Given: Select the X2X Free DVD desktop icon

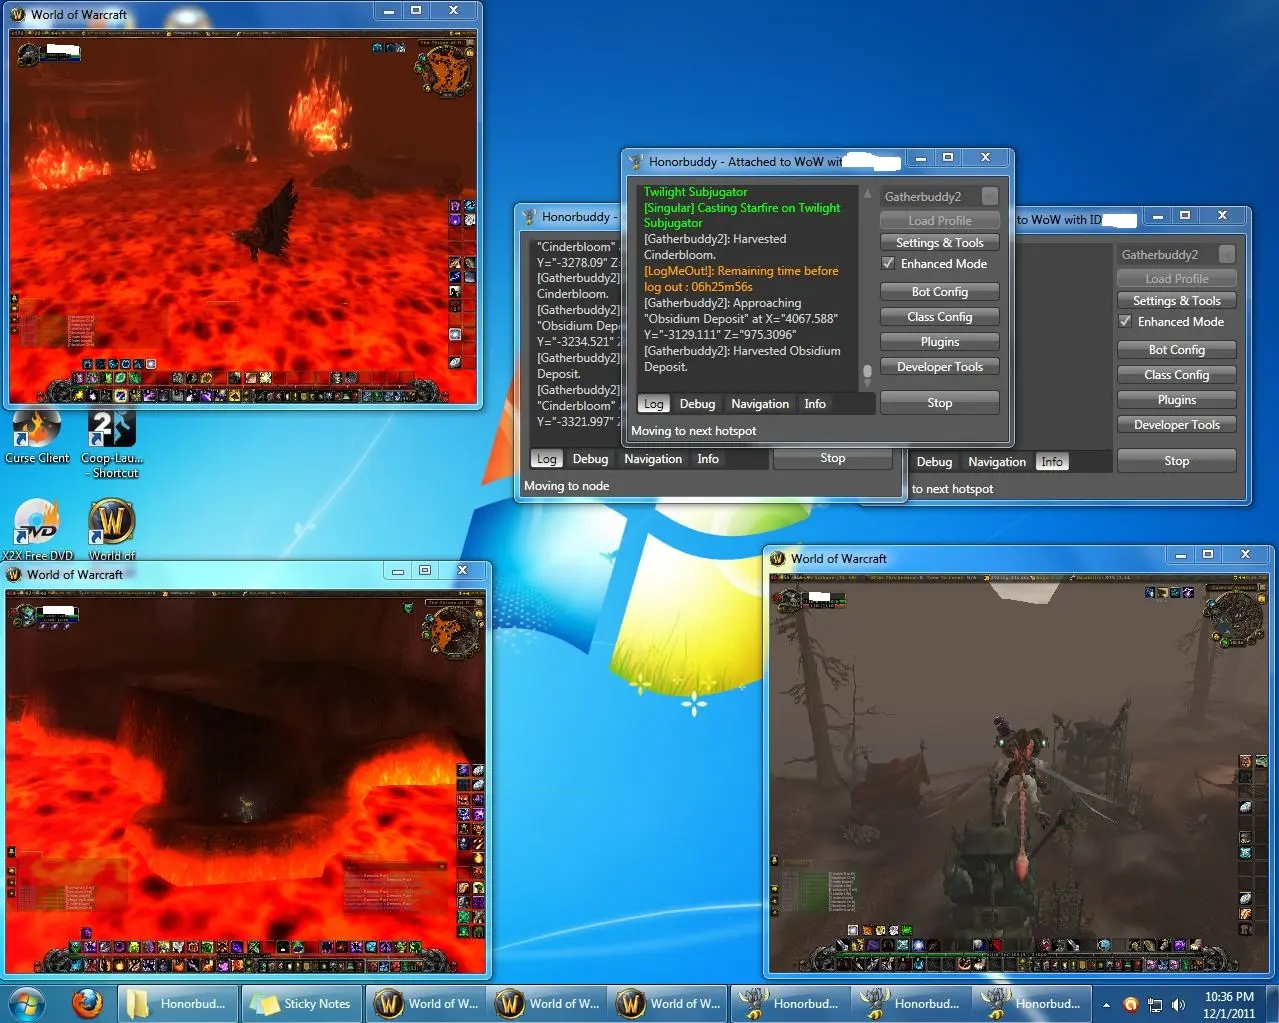Looking at the screenshot, I should tap(37, 529).
